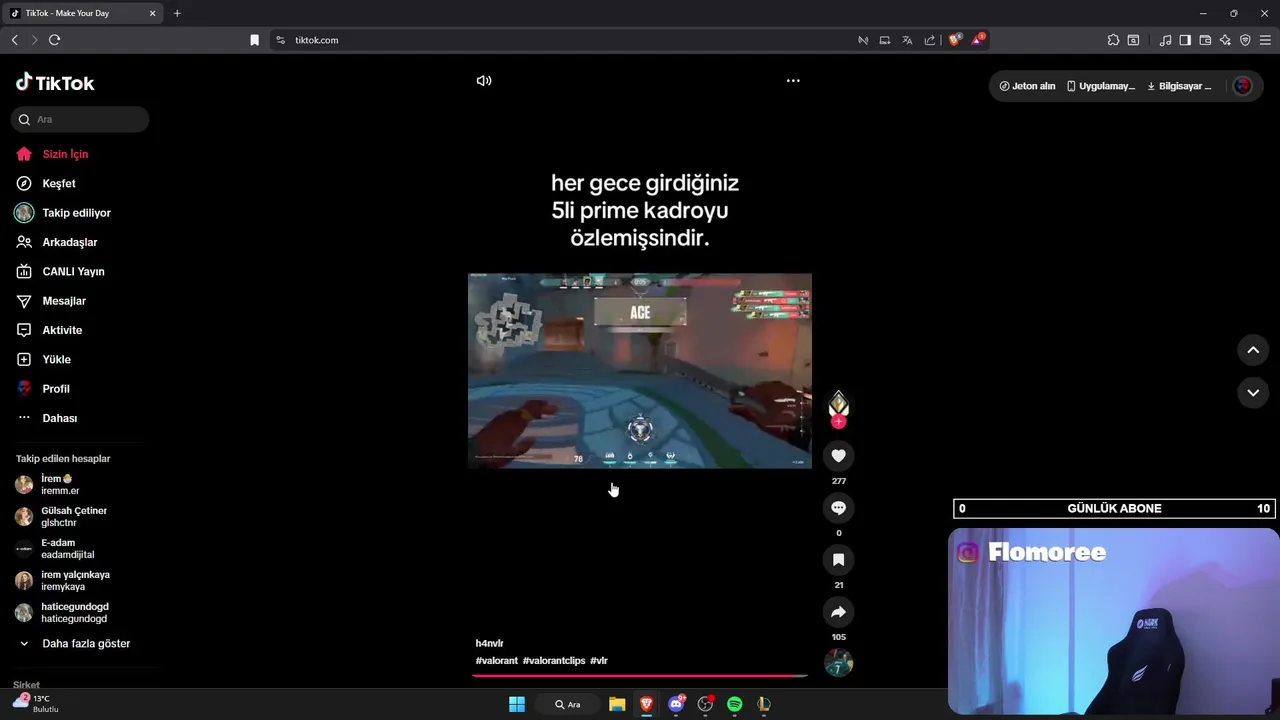This screenshot has width=1280, height=720.
Task: Open followed account iremm.er
Action: [60, 485]
